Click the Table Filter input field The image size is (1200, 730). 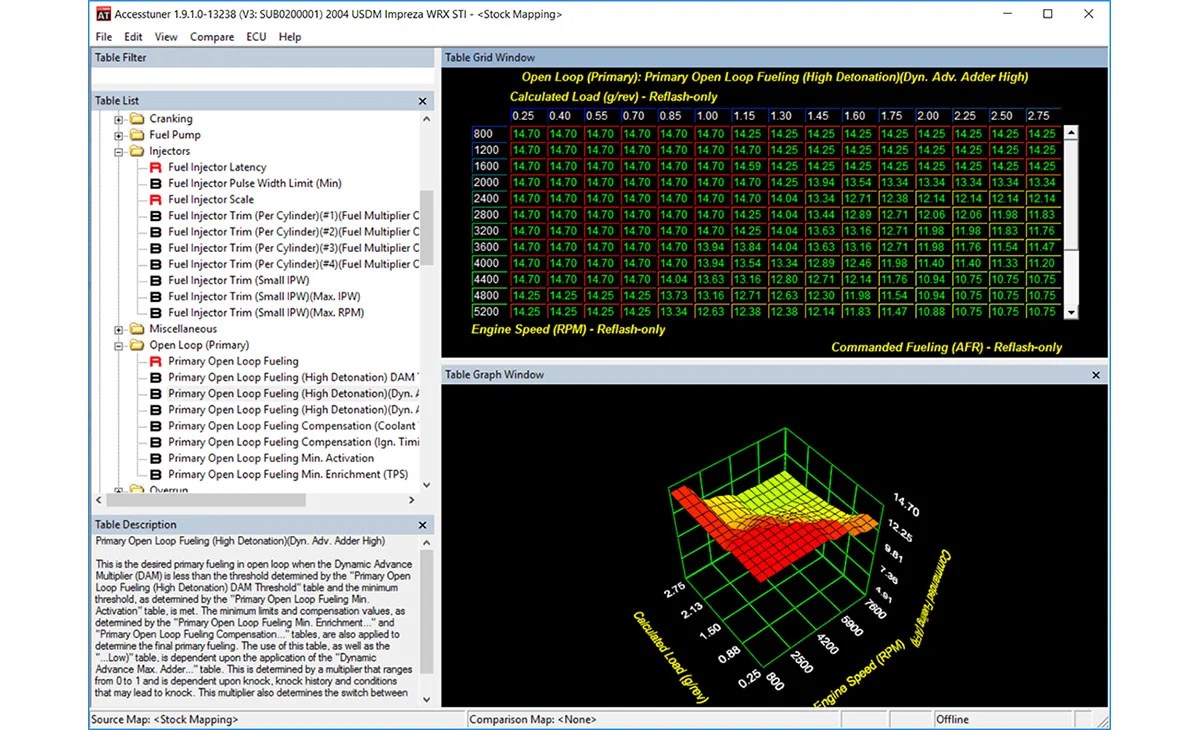[x=263, y=76]
